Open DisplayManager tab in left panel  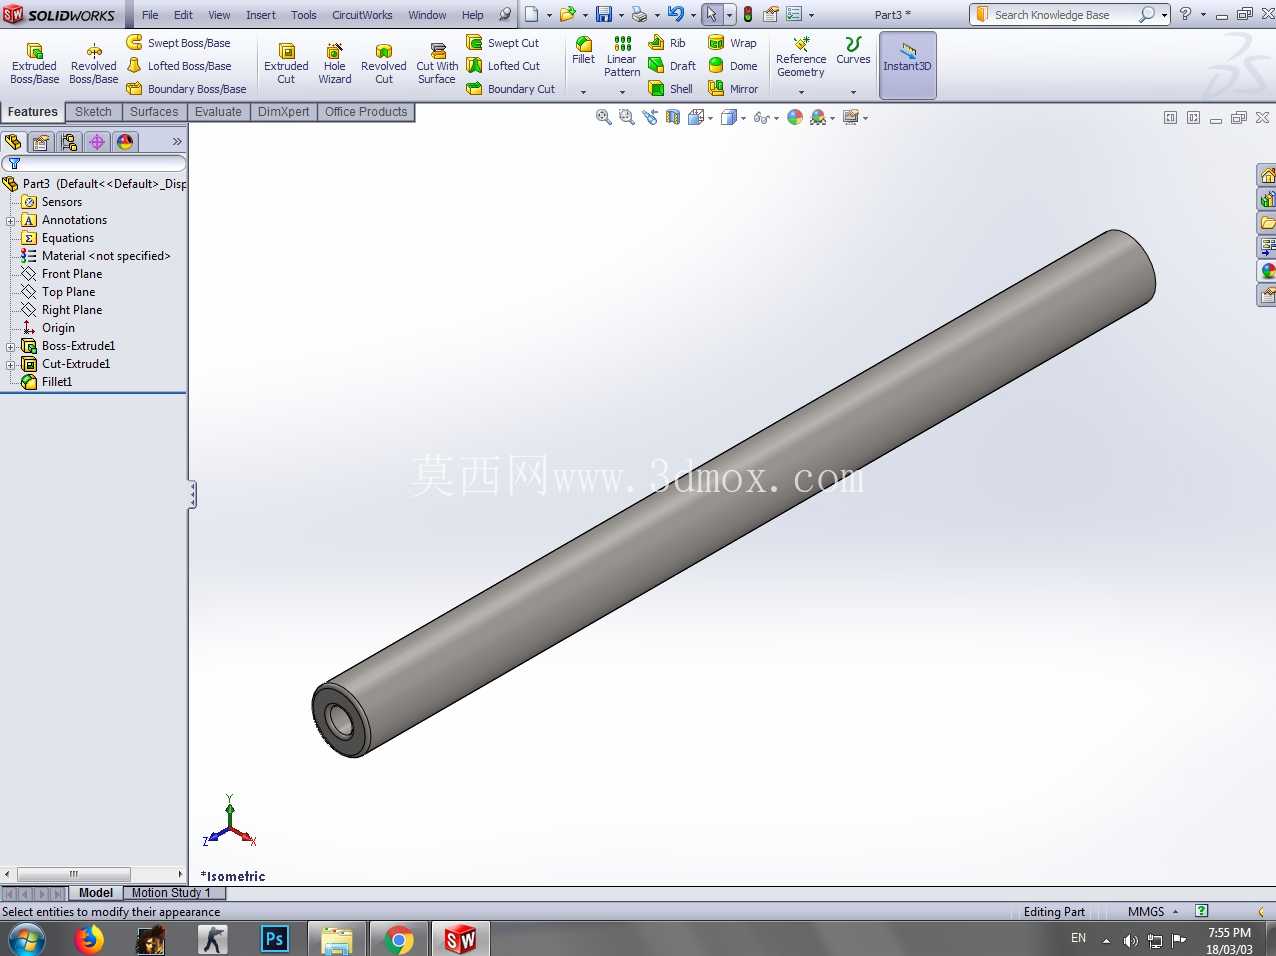coord(125,142)
